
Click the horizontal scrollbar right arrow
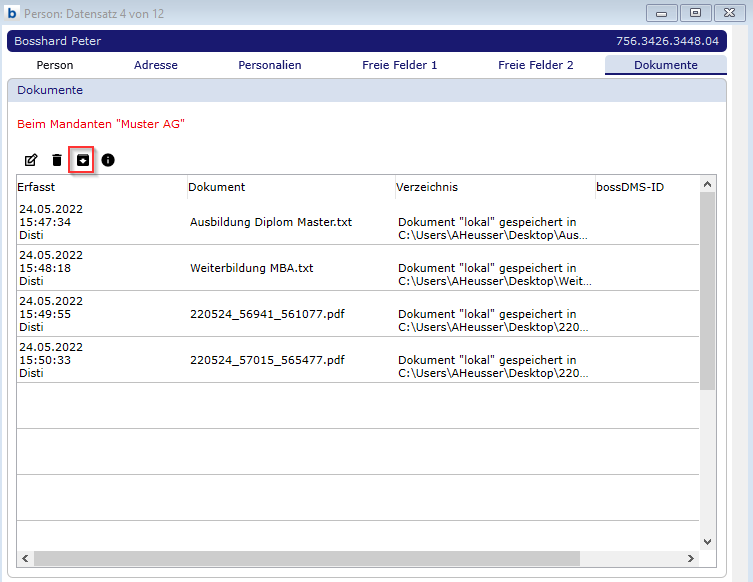pos(690,559)
